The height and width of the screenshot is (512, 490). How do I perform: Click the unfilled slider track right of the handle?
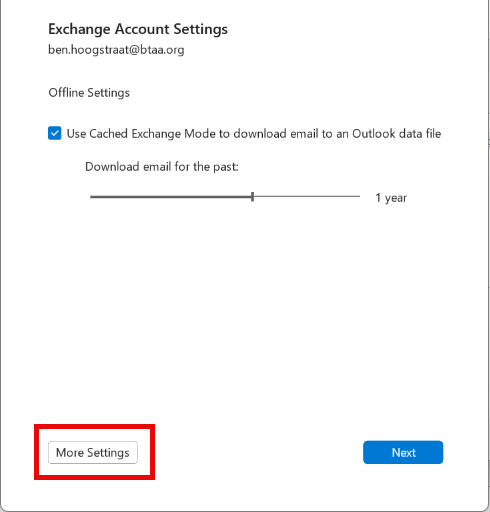pos(307,197)
